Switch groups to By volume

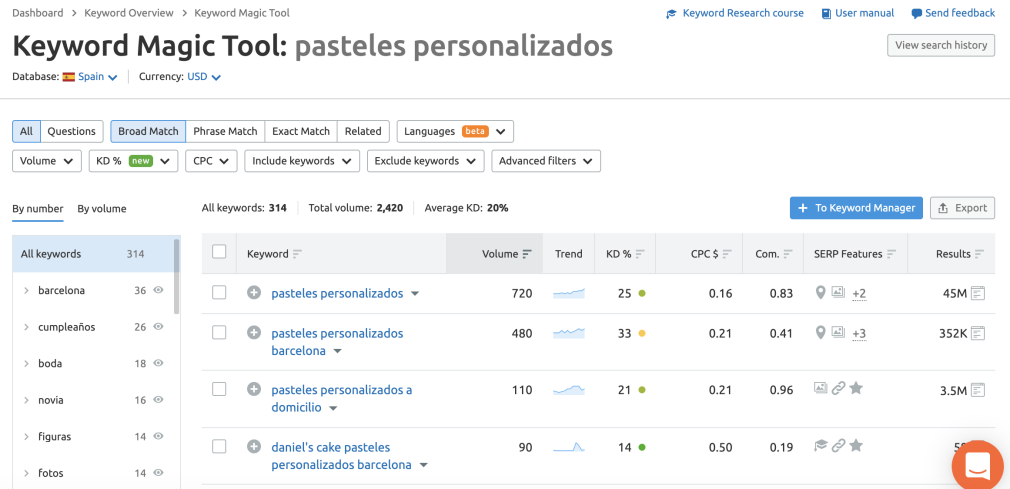(102, 209)
